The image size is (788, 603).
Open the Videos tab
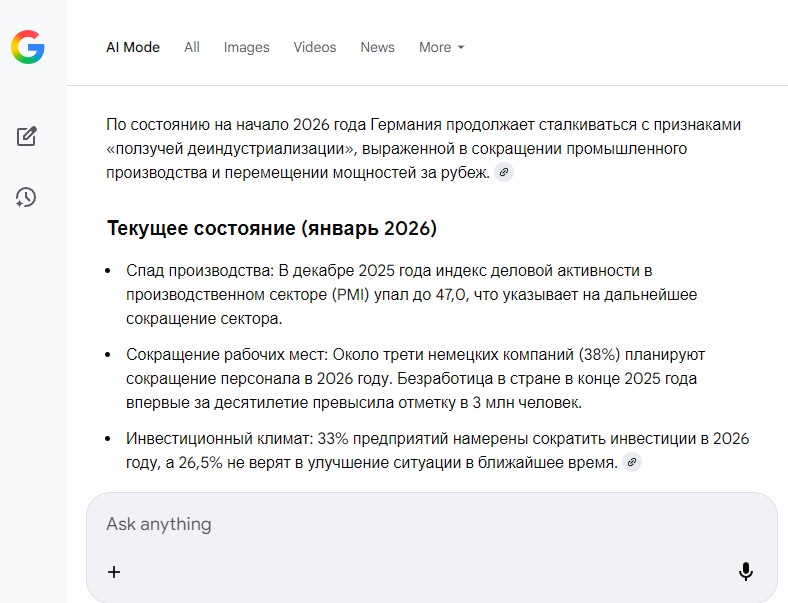(315, 47)
